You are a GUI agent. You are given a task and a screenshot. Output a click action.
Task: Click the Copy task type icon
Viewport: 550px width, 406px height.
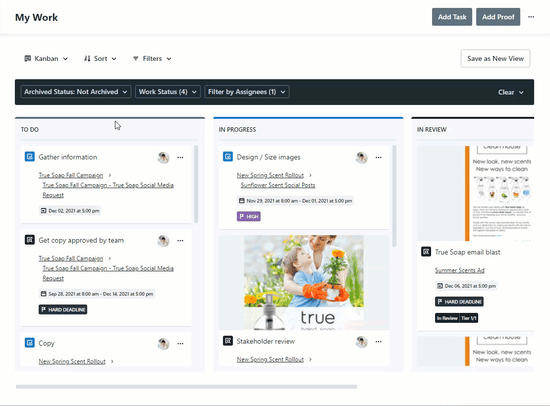click(30, 343)
